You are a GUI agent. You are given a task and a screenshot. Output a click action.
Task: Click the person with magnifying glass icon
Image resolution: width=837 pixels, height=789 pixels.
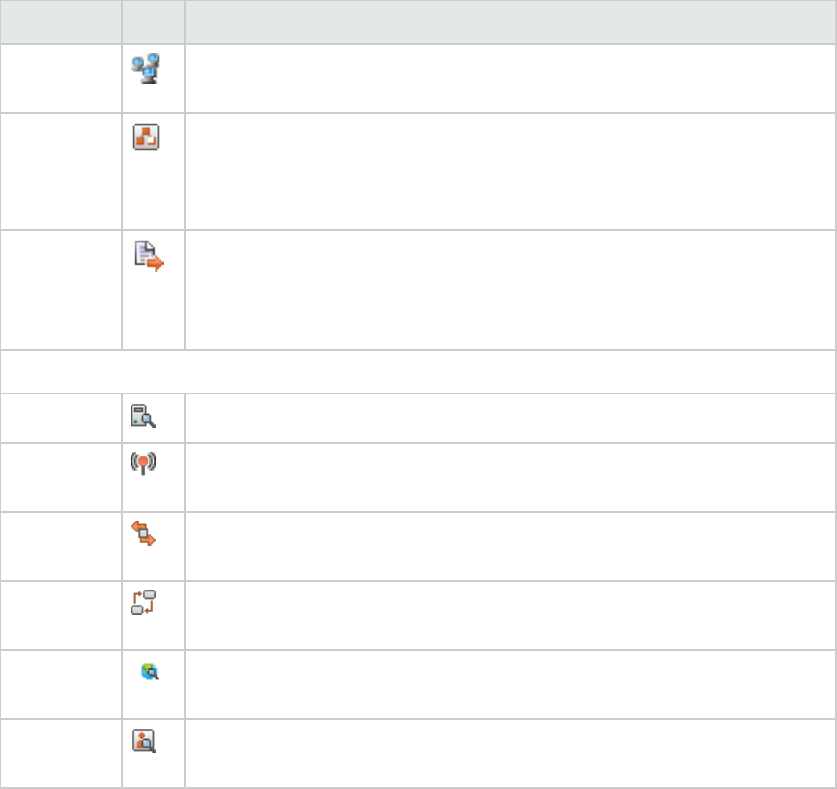[146, 741]
